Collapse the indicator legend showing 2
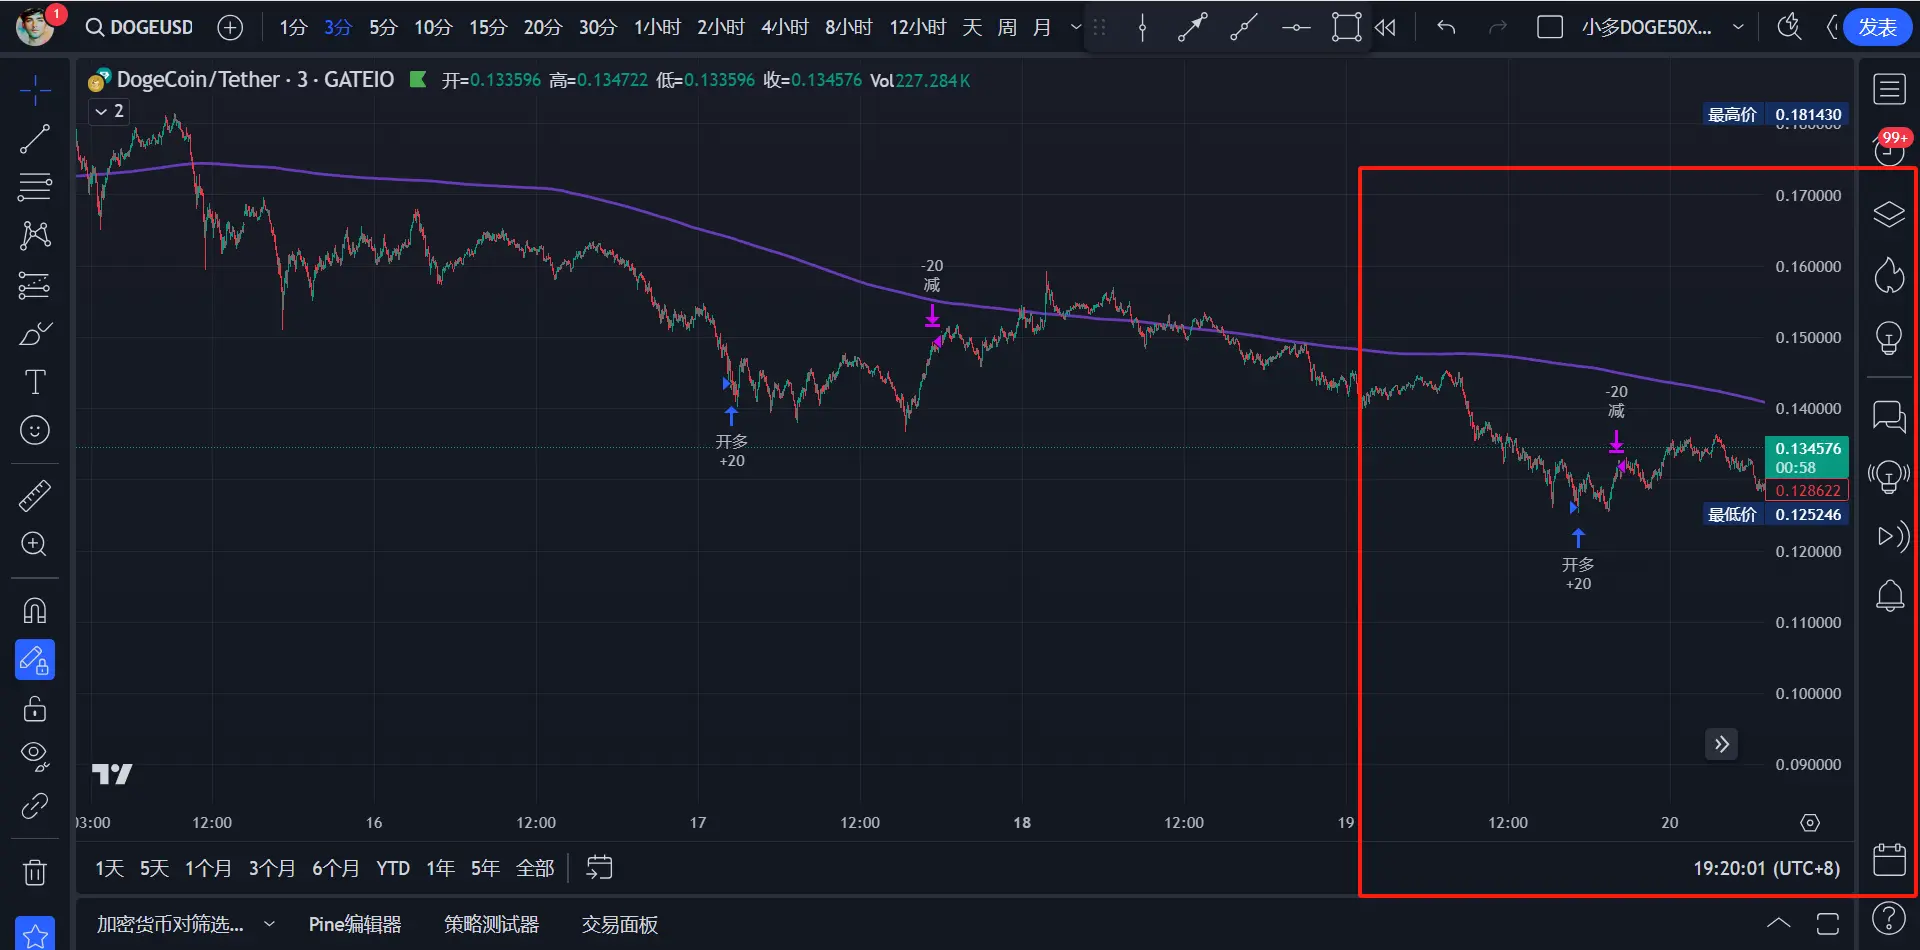Screen dimensions: 1920x950 tap(110, 111)
